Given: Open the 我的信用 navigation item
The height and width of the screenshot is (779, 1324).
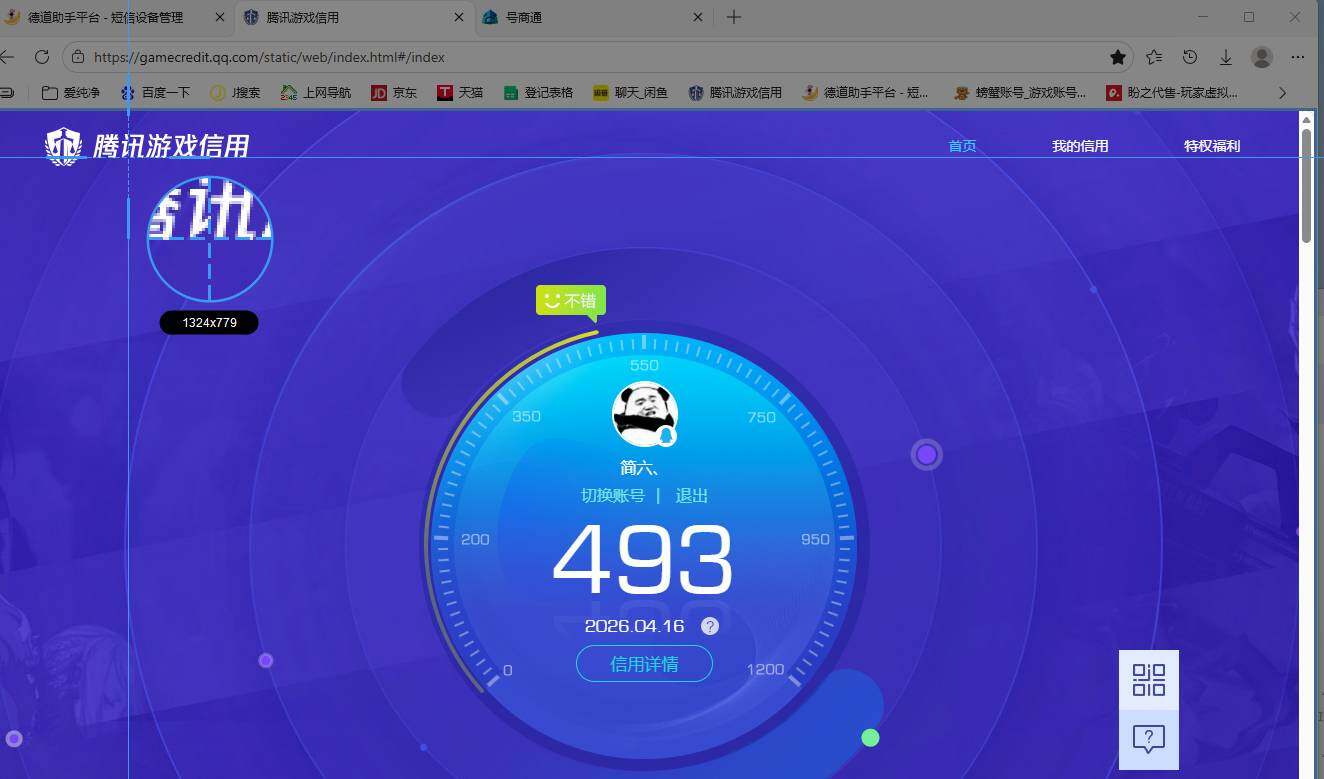Looking at the screenshot, I should coord(1080,146).
